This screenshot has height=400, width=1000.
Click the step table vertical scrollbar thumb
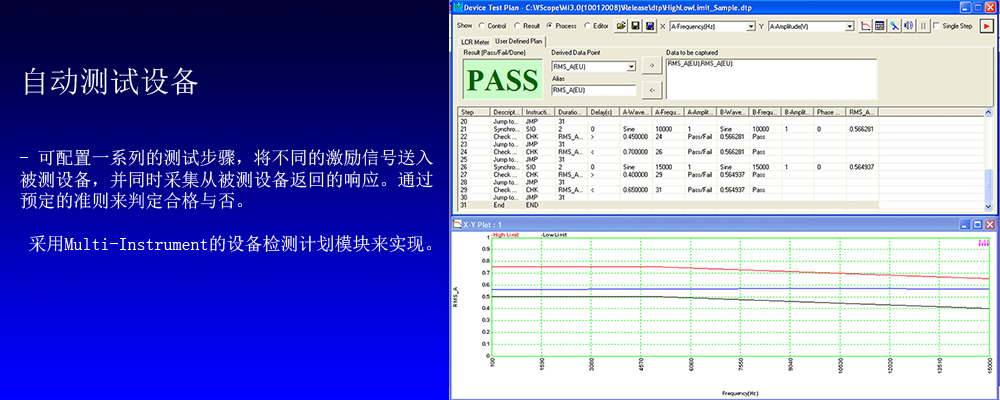click(989, 184)
